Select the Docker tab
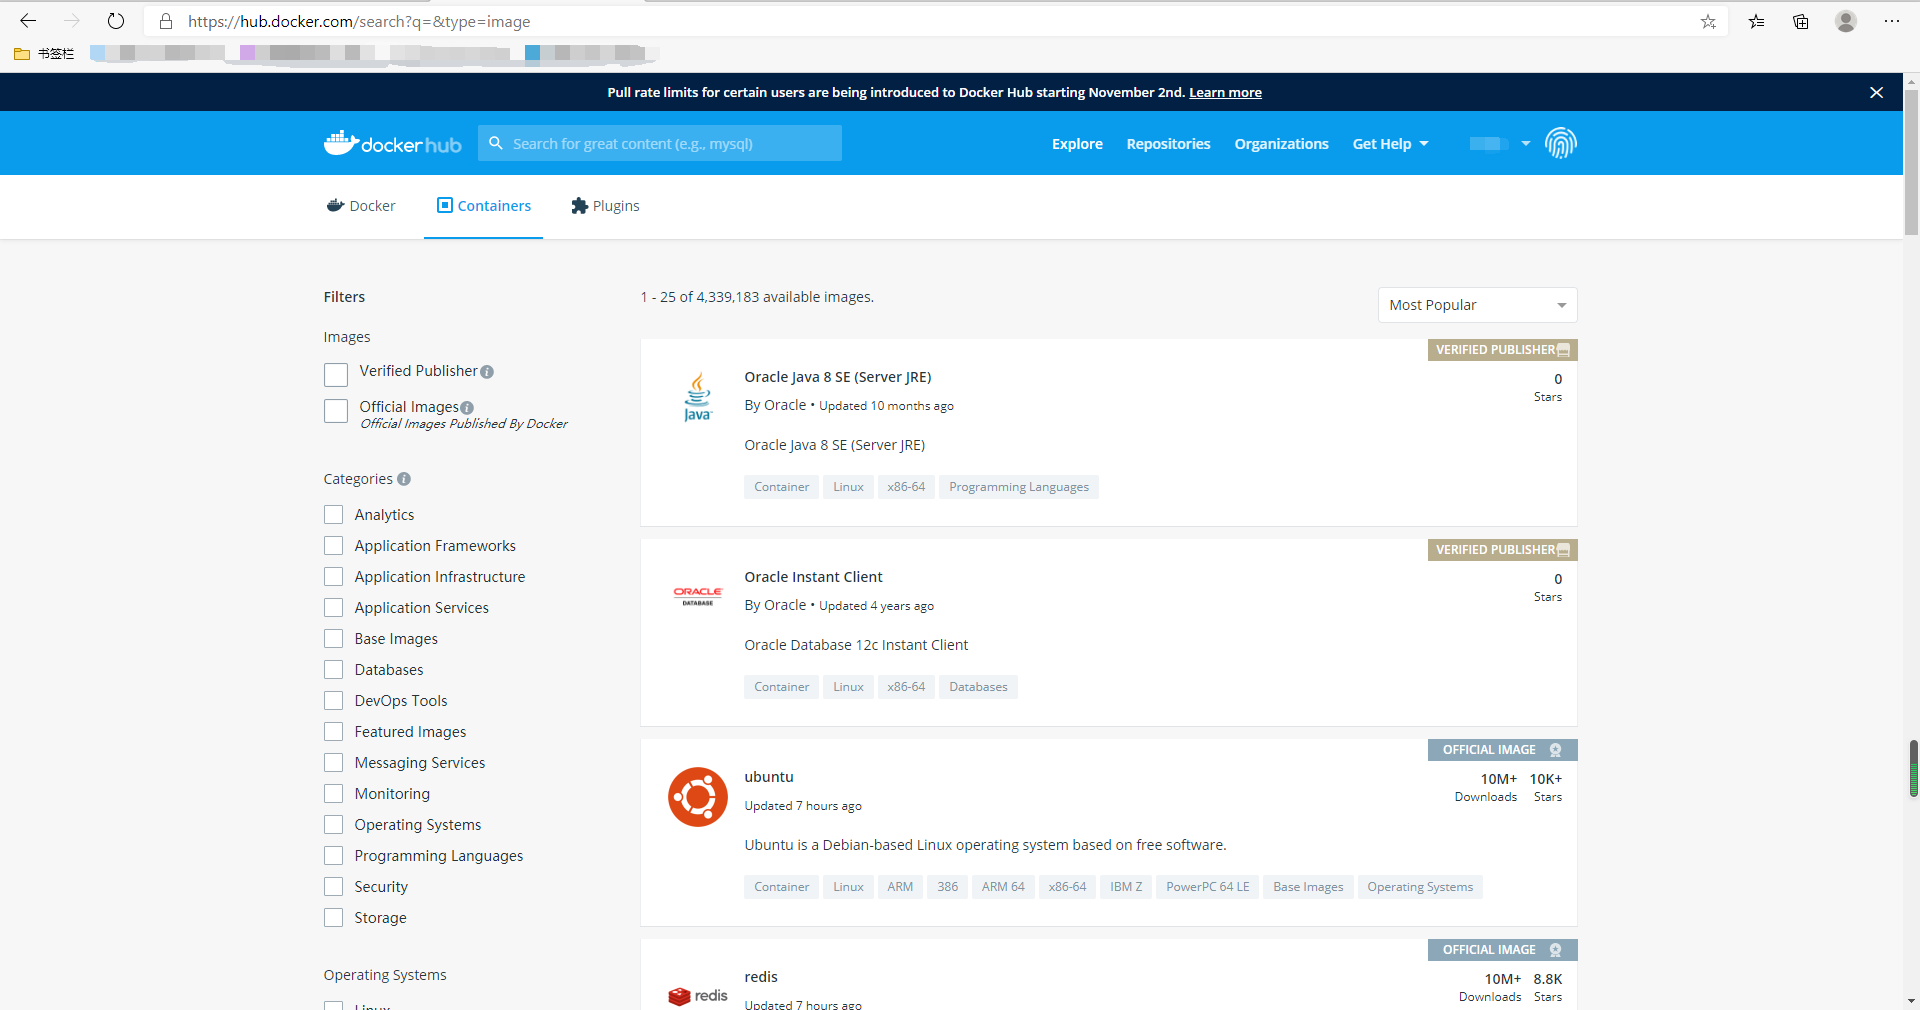This screenshot has height=1010, width=1920. click(360, 206)
